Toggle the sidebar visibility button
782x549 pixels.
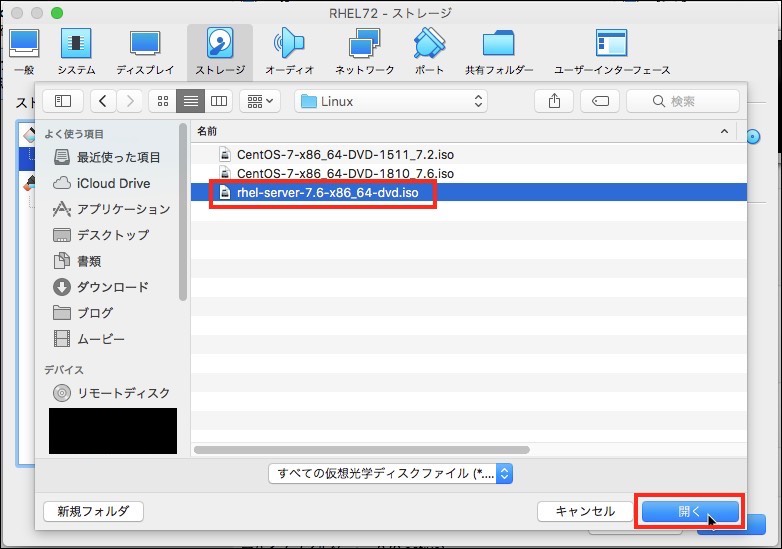[x=63, y=101]
